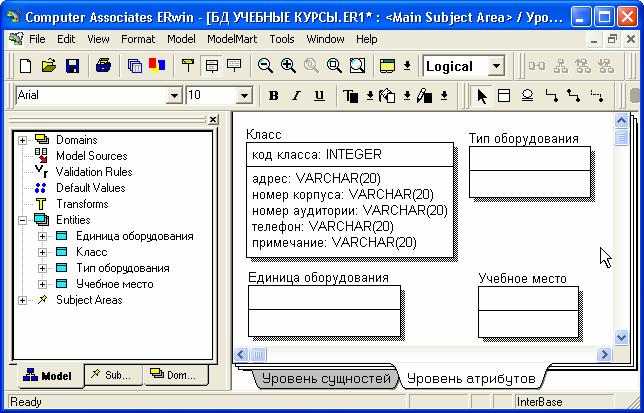The width and height of the screenshot is (644, 413).
Task: Select Model Sources in the tree
Action: click(x=92, y=156)
